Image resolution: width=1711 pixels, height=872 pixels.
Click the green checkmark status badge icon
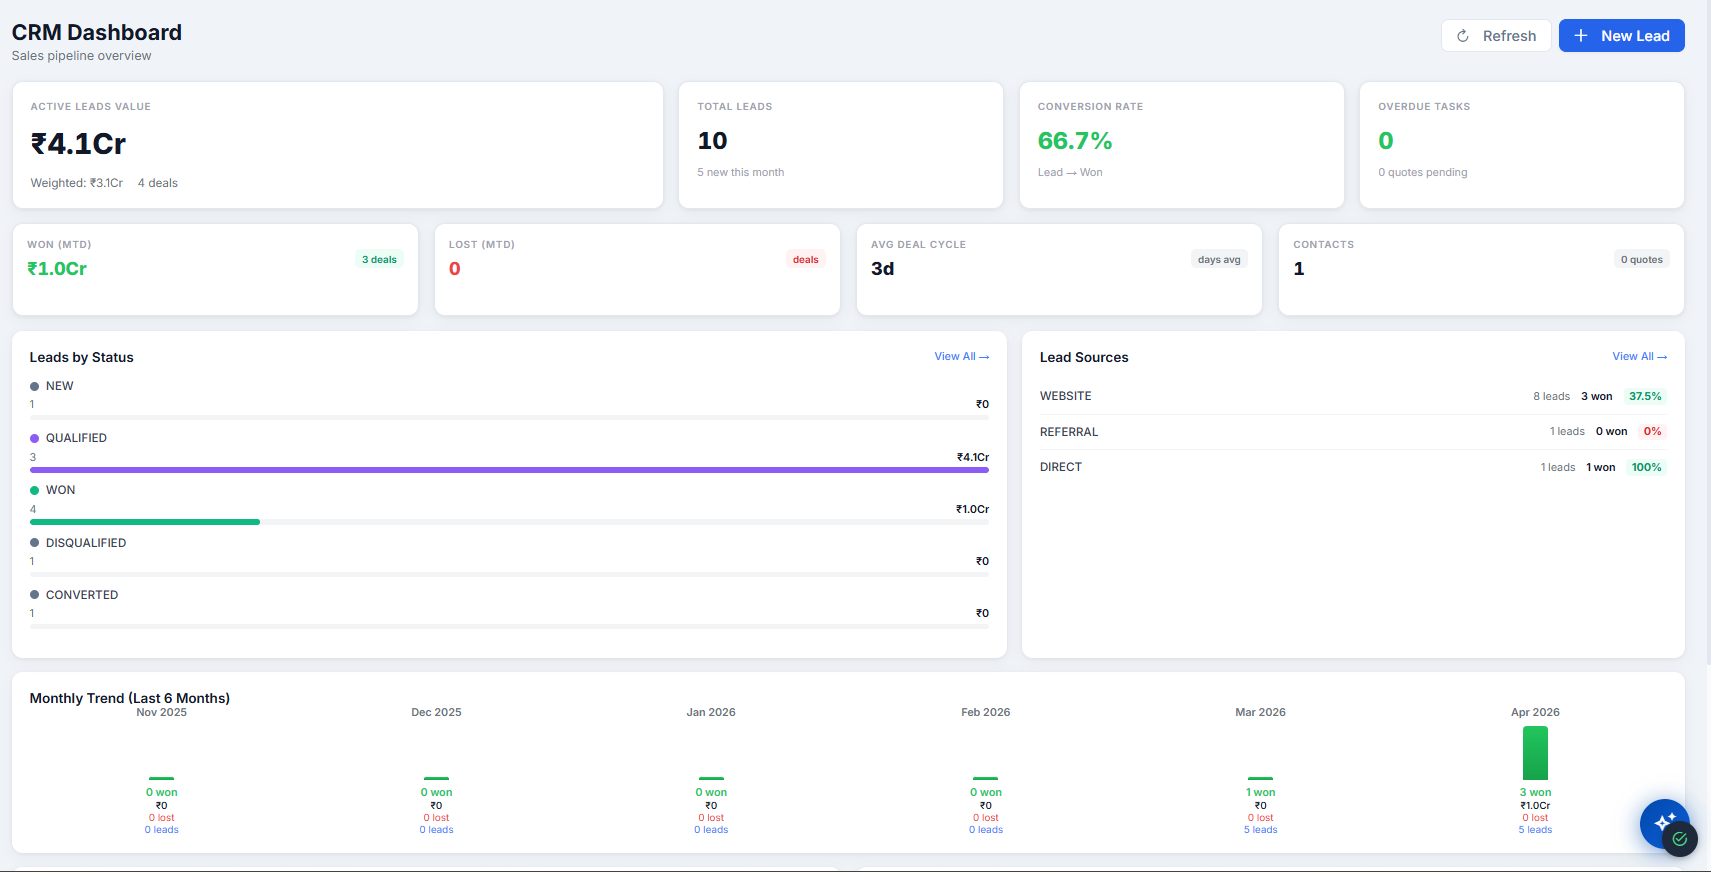[1680, 839]
